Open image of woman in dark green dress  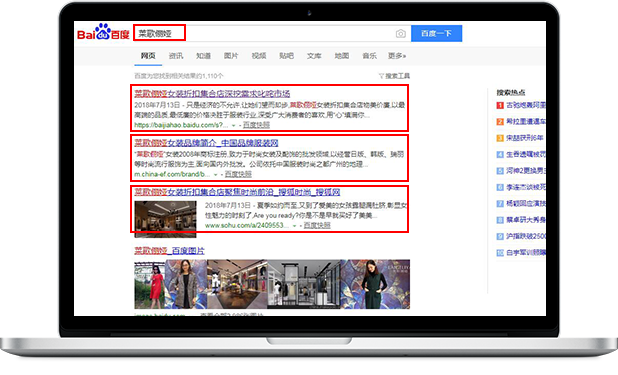click(375, 284)
